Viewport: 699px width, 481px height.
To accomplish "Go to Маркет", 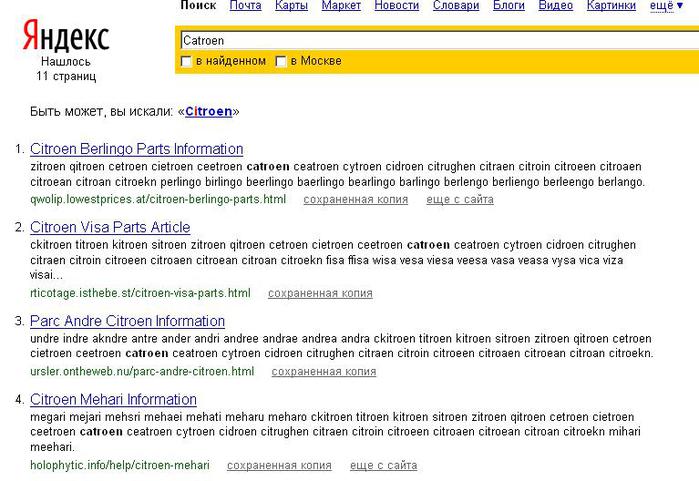I will point(341,5).
